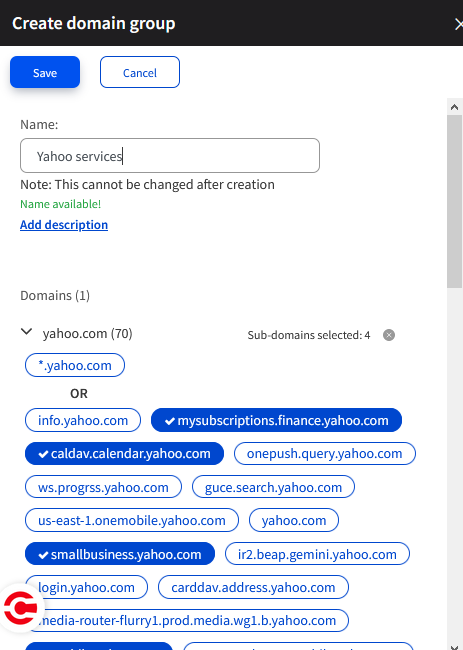Select ir2.beap.gemini.yahoo.com sub-domain
The height and width of the screenshot is (650, 463).
[317, 554]
